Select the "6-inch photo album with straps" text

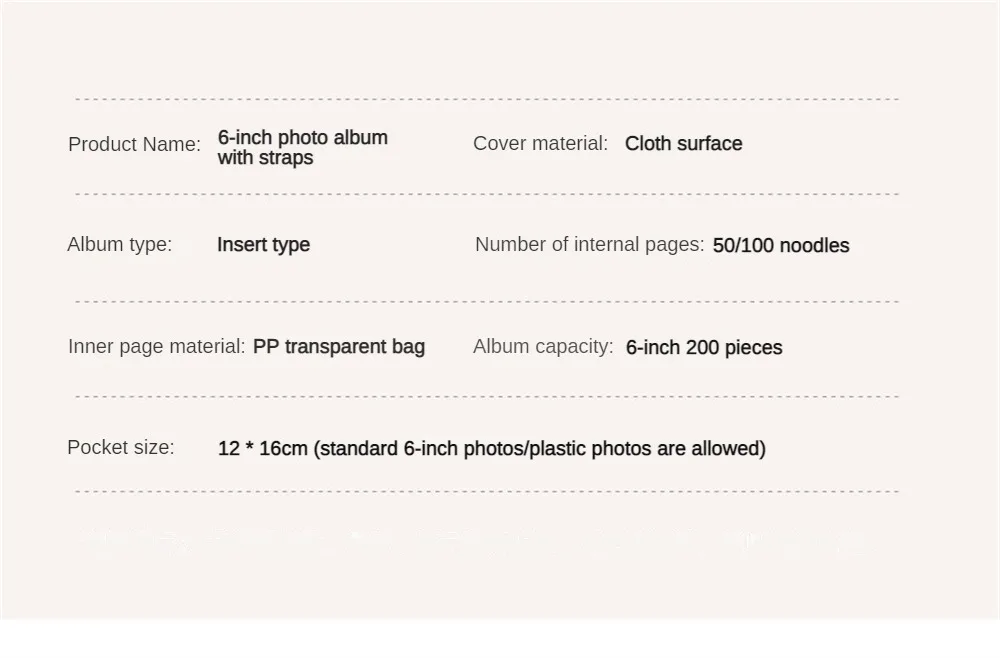pyautogui.click(x=302, y=147)
